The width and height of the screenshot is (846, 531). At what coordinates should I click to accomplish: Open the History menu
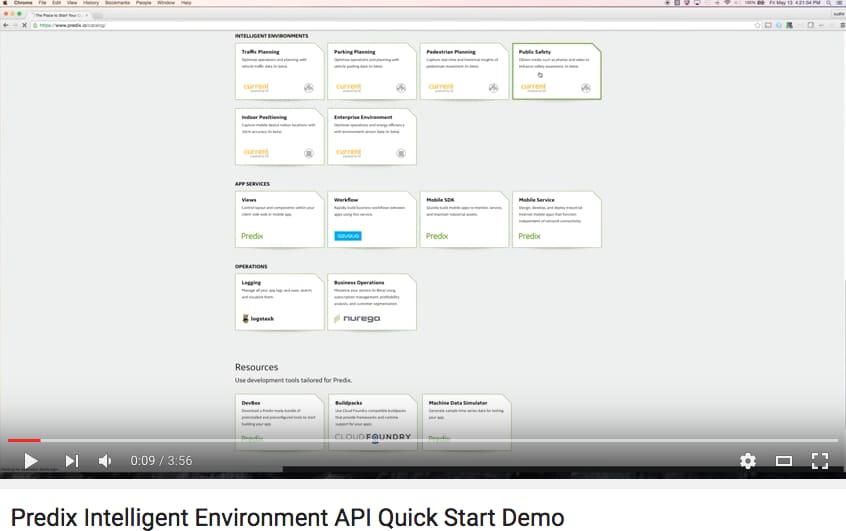point(91,3)
